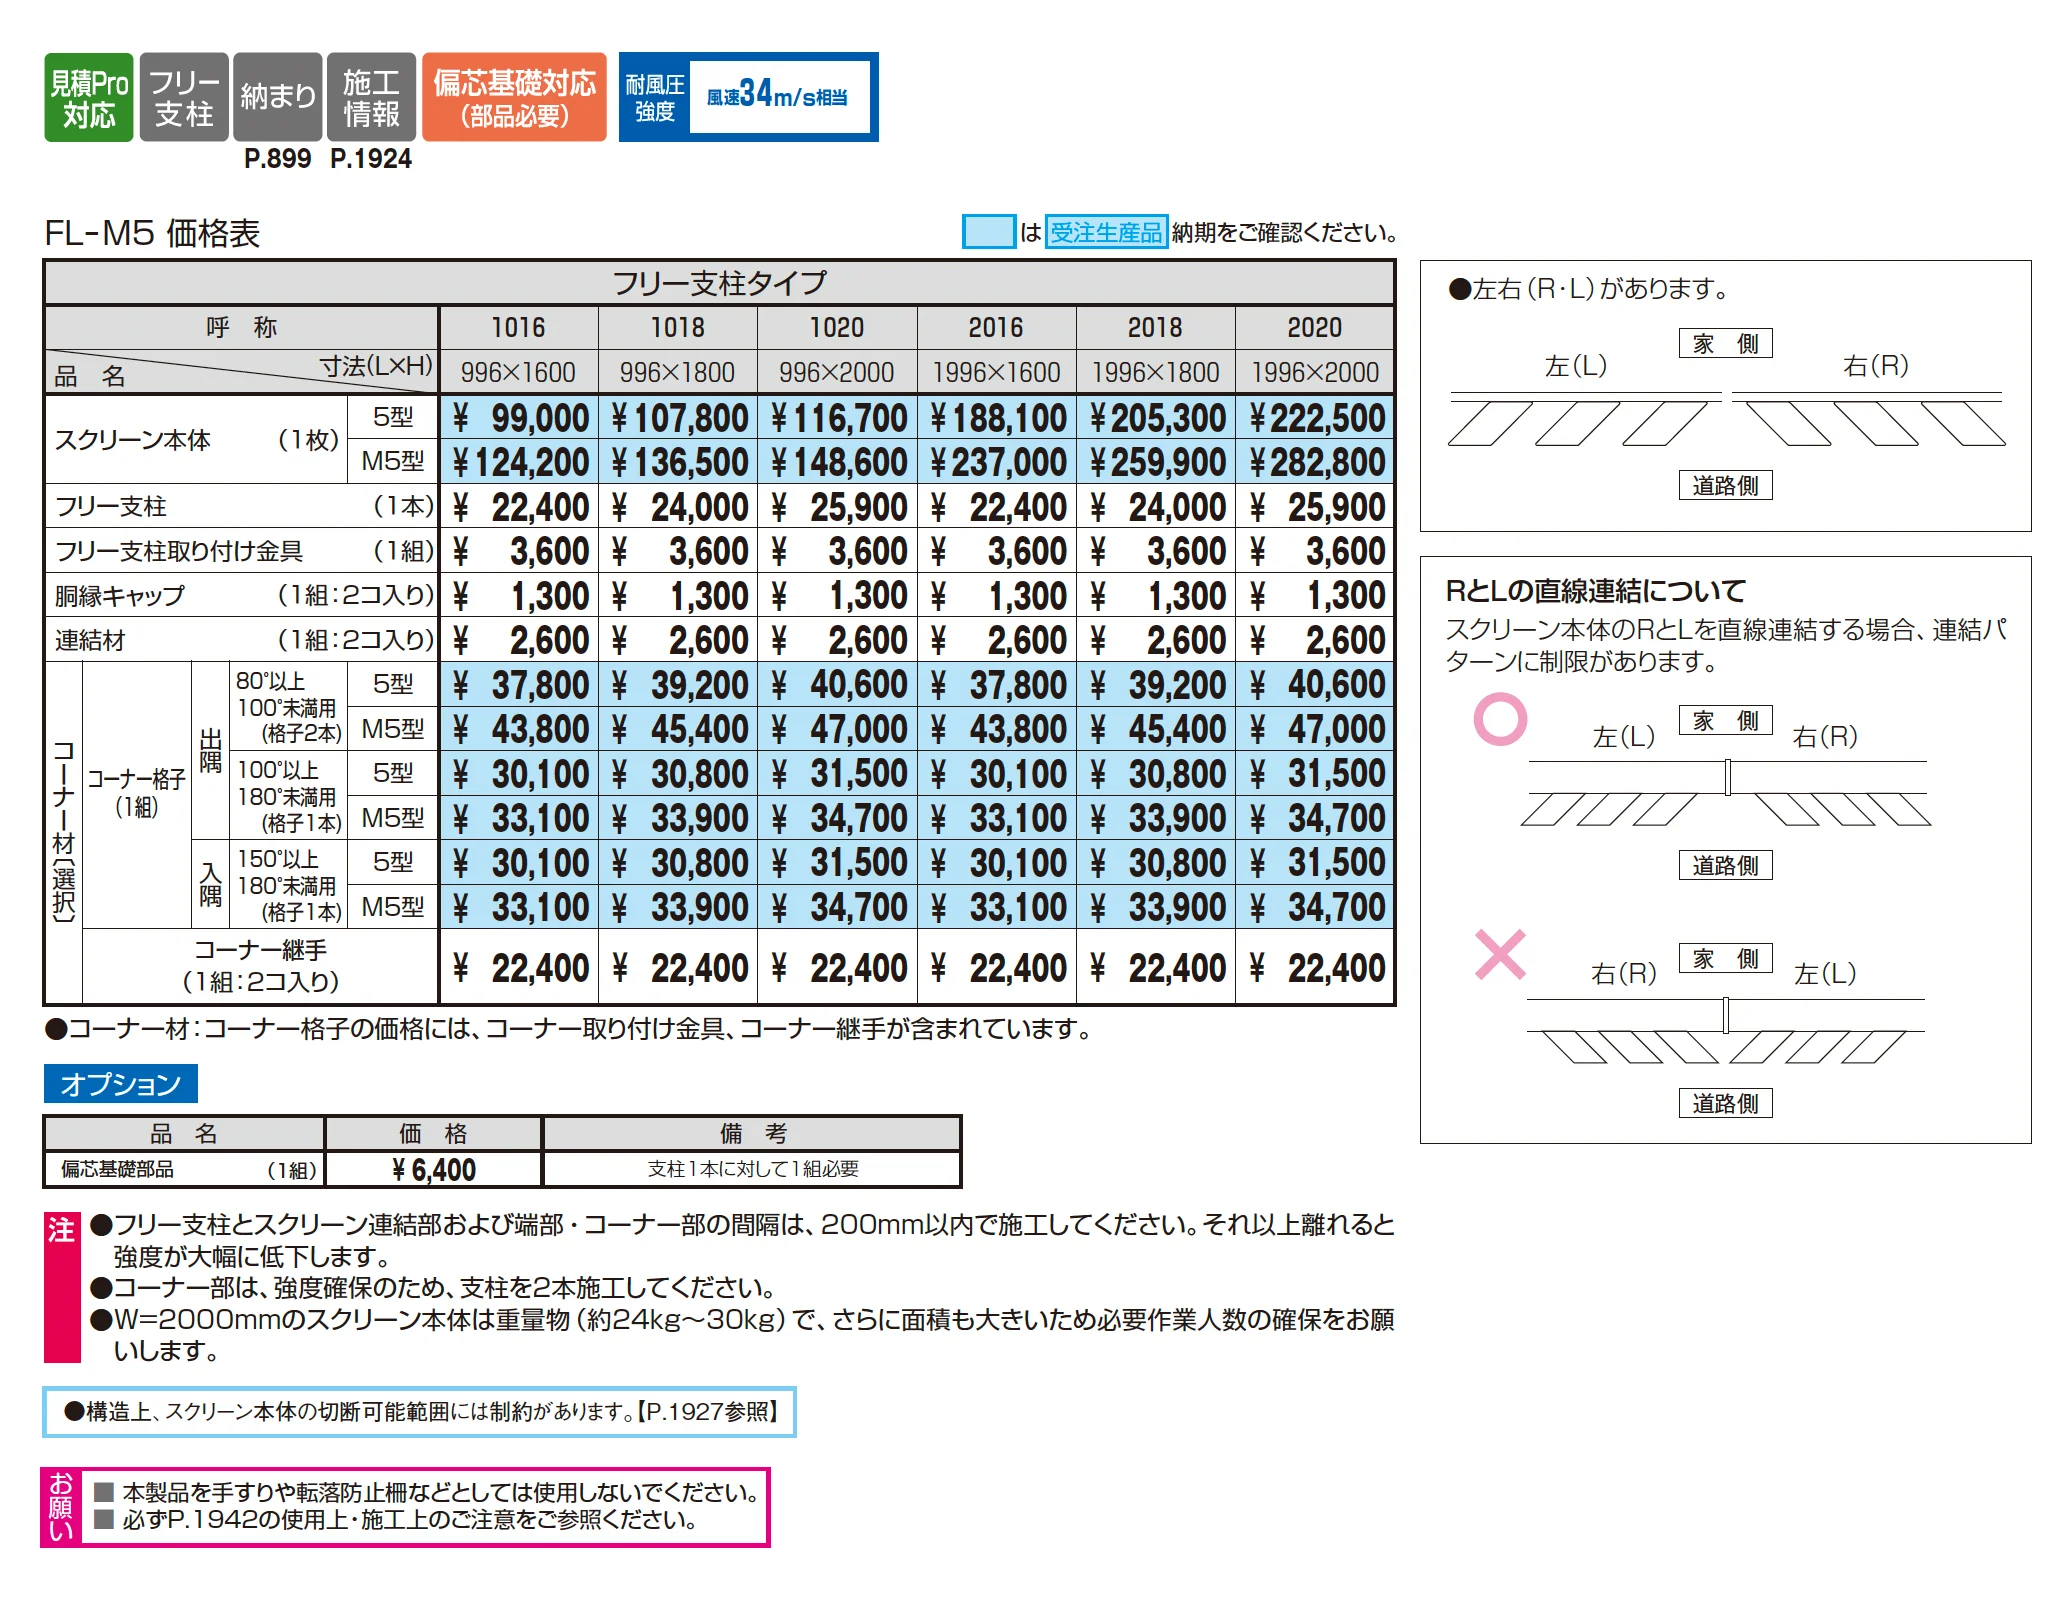Screen dimensions: 2062x1608
Task: Open the 施工情報 badge for P.1924
Action: (371, 97)
